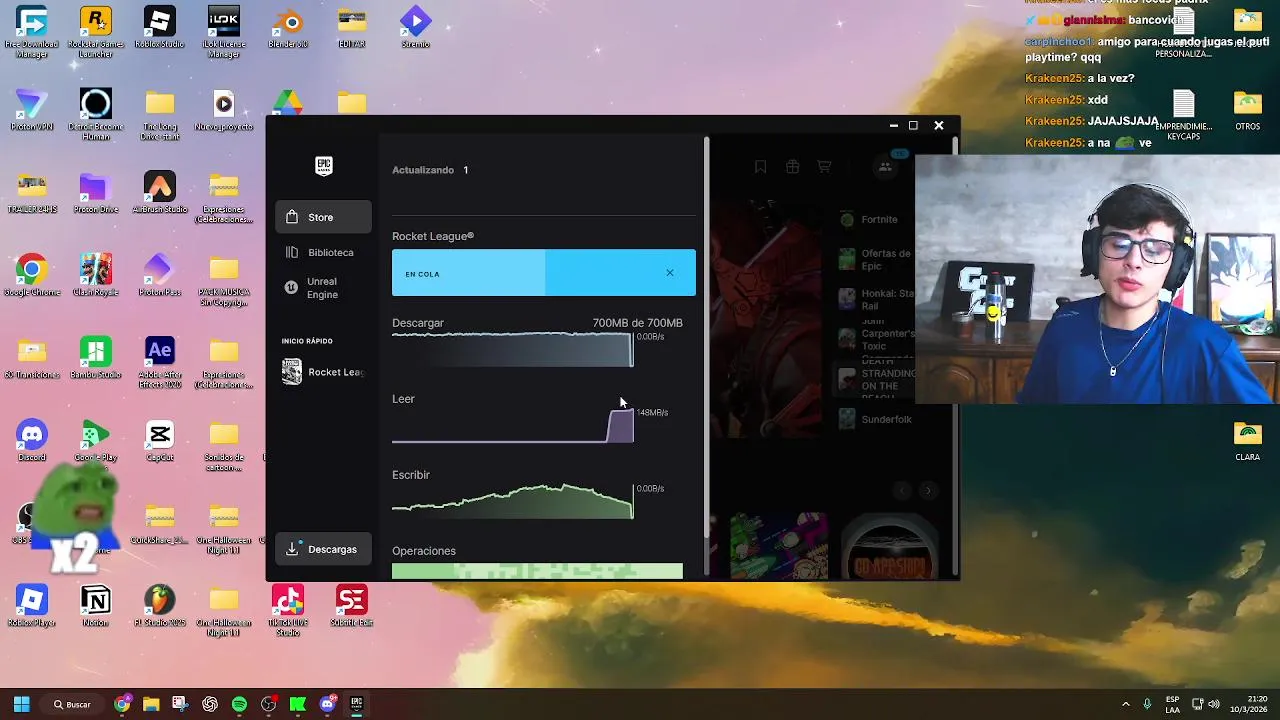Open Proton Pass desktop icon
Image resolution: width=1280 pixels, height=720 pixels.
point(160,275)
